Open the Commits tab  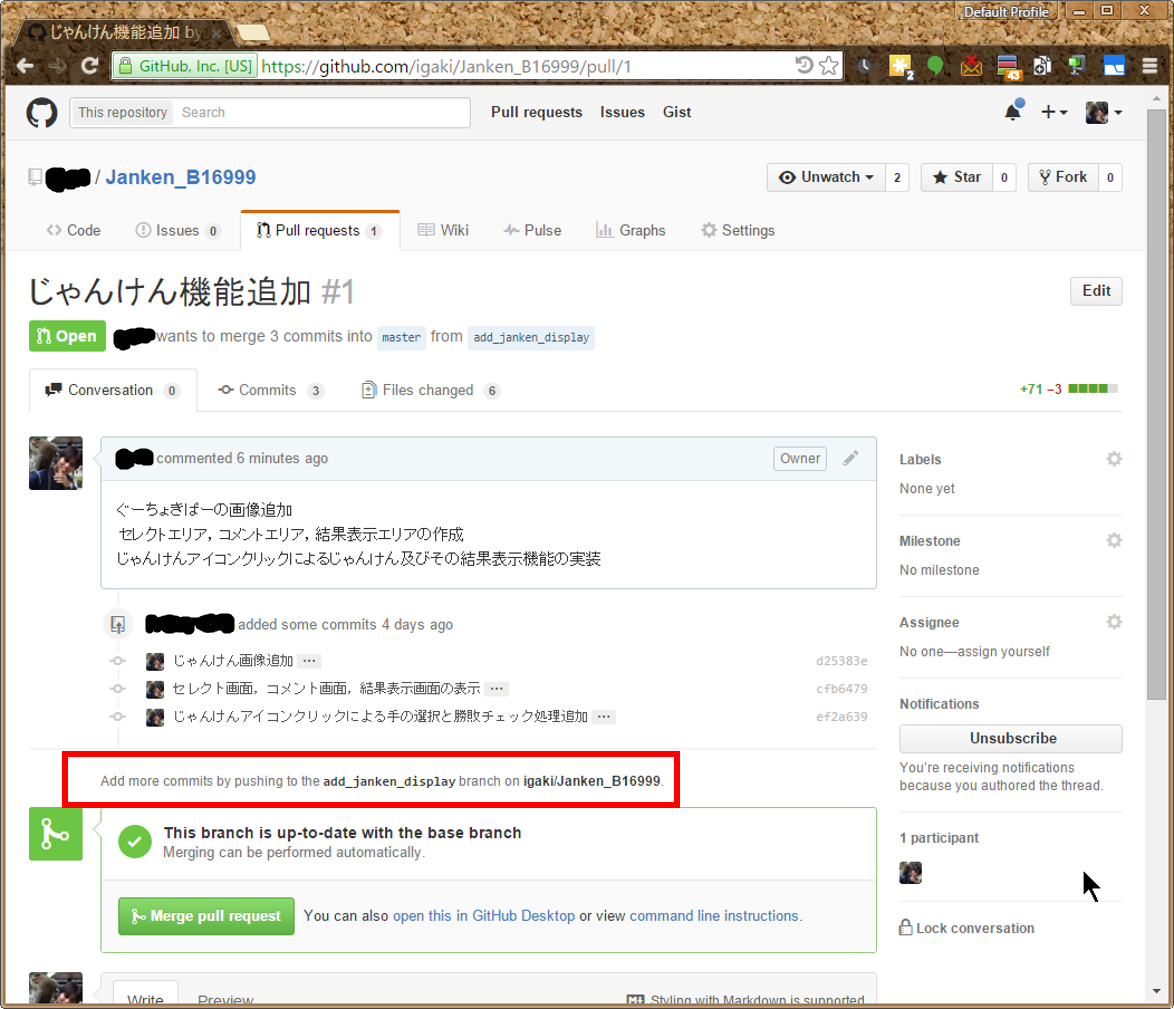pyautogui.click(x=267, y=390)
